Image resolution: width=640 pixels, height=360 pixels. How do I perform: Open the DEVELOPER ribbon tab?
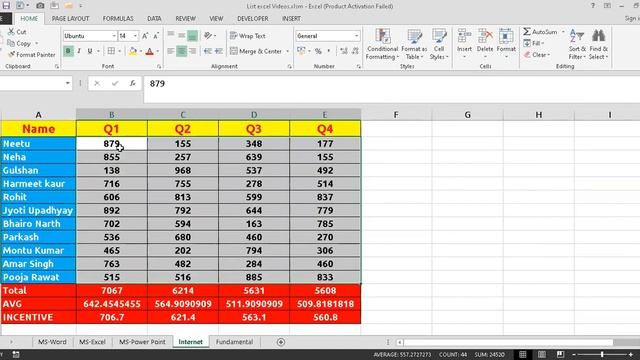(253, 19)
